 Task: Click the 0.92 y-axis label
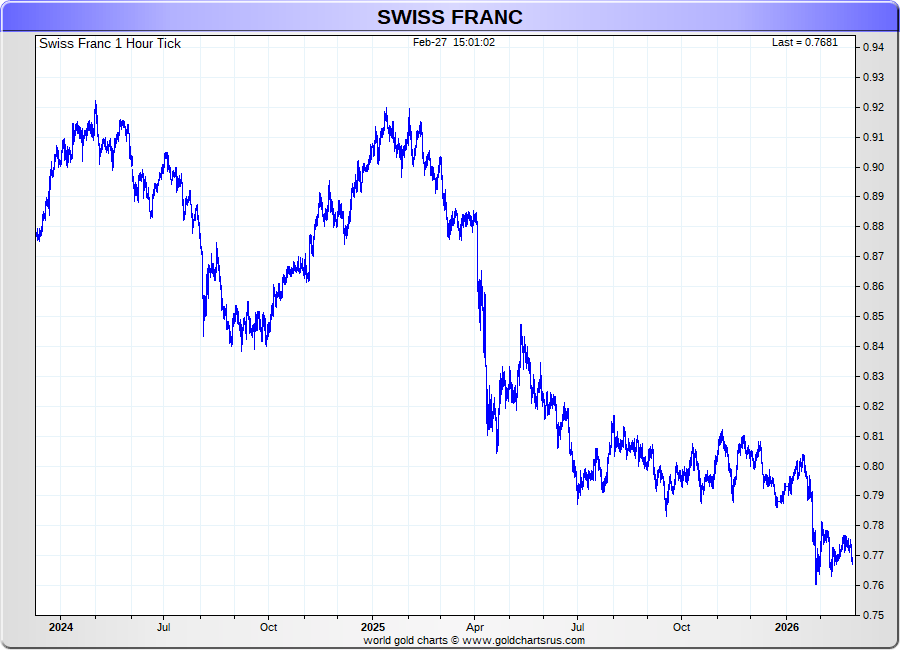click(874, 107)
